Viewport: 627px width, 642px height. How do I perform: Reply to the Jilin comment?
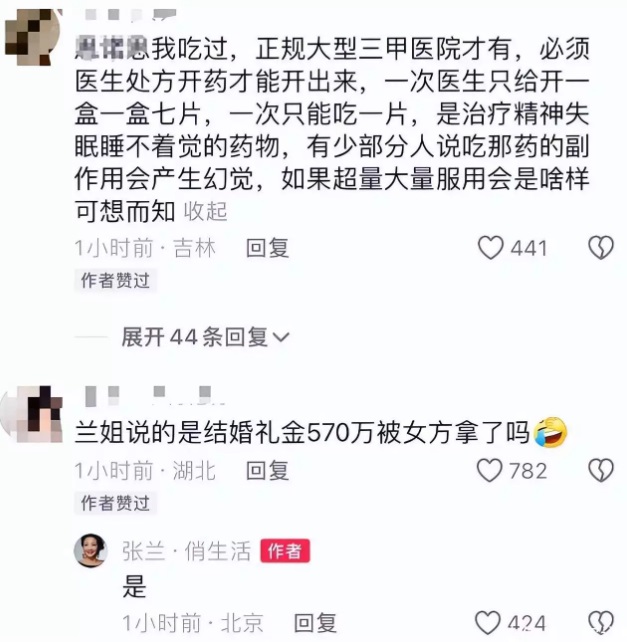pos(267,248)
